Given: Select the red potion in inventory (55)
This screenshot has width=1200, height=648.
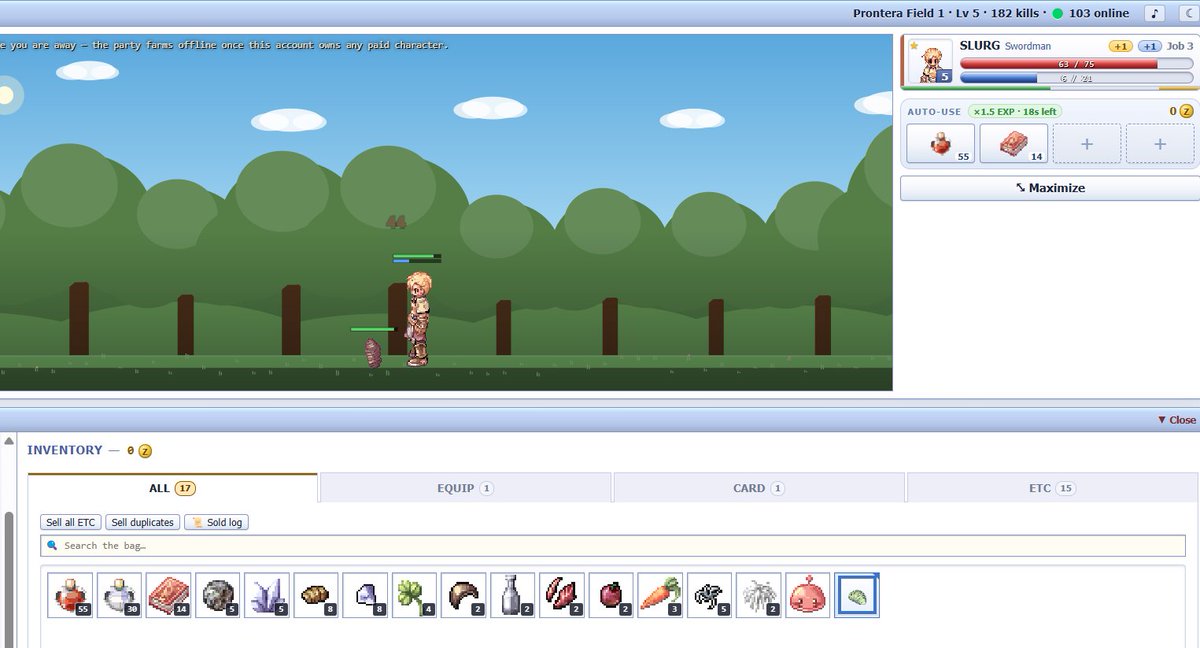Looking at the screenshot, I should [70, 595].
